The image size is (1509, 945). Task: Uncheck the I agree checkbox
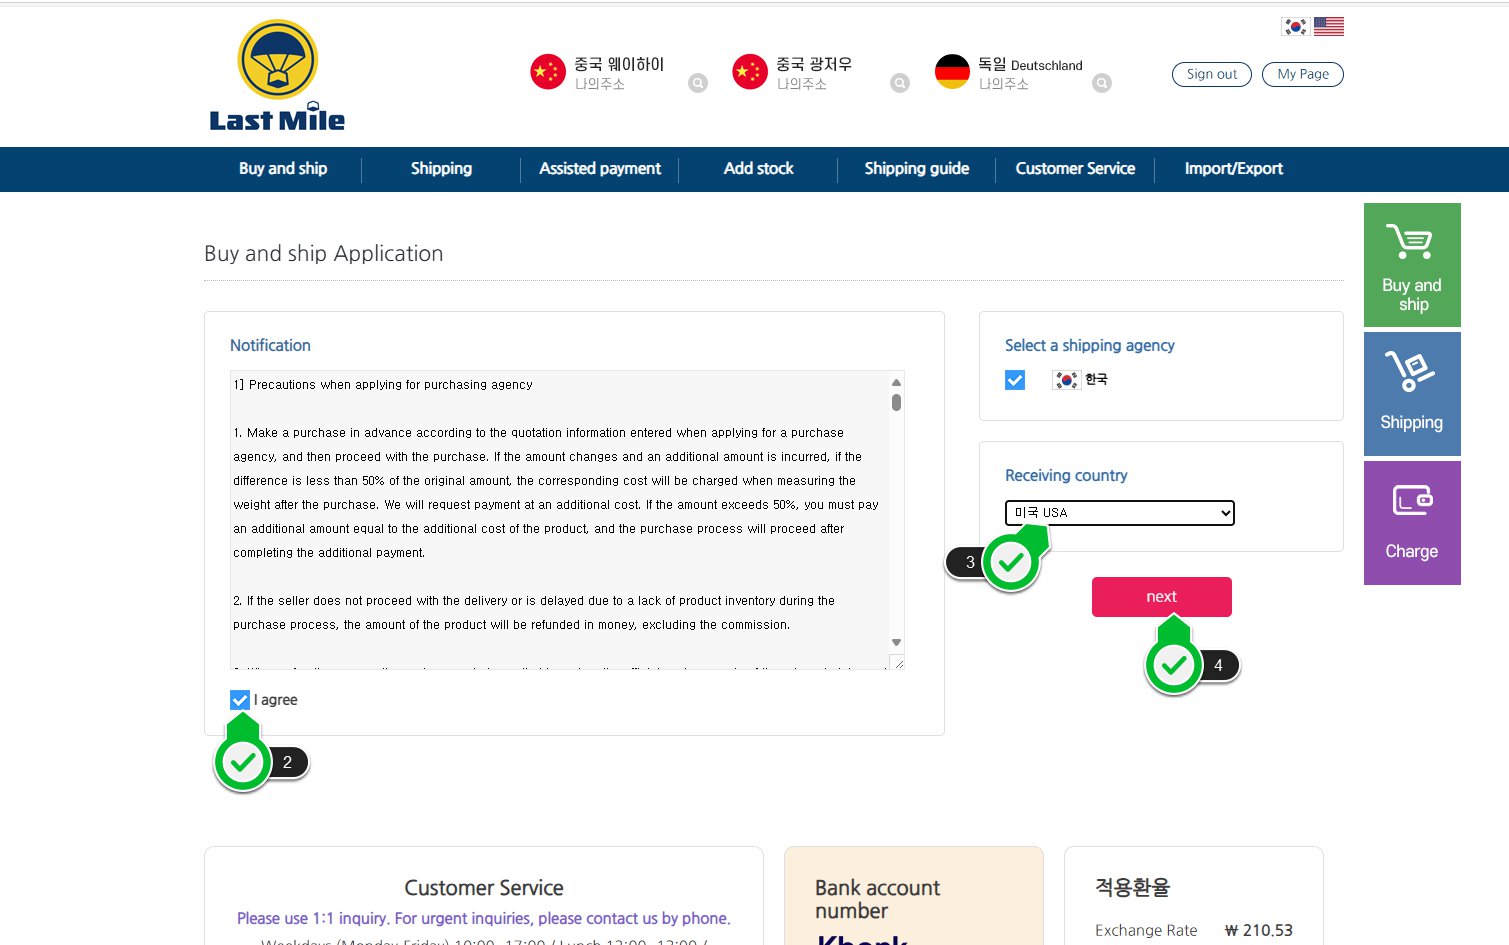coord(240,700)
